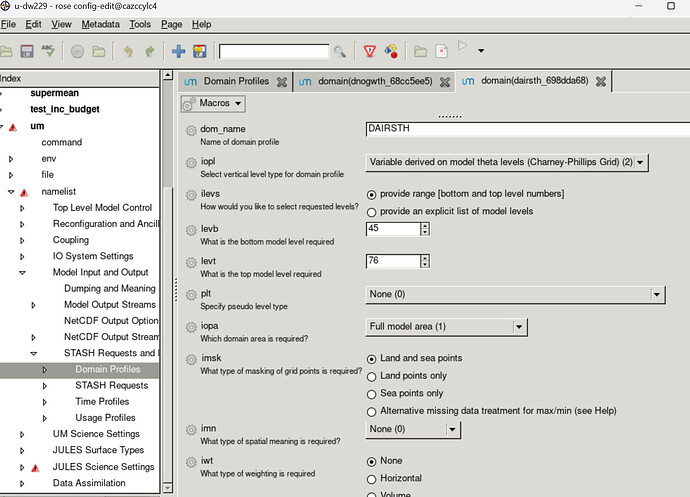Click the gear icon beside levt
Screen dimensions: 690x497
point(191,262)
